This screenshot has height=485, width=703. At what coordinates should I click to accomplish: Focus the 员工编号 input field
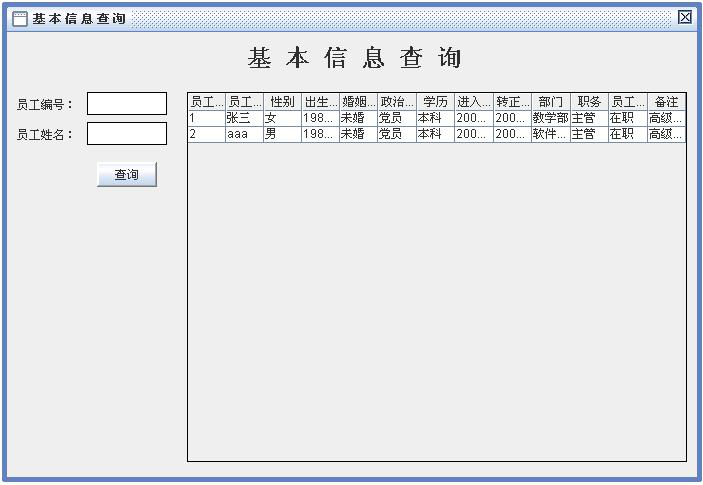tap(127, 104)
